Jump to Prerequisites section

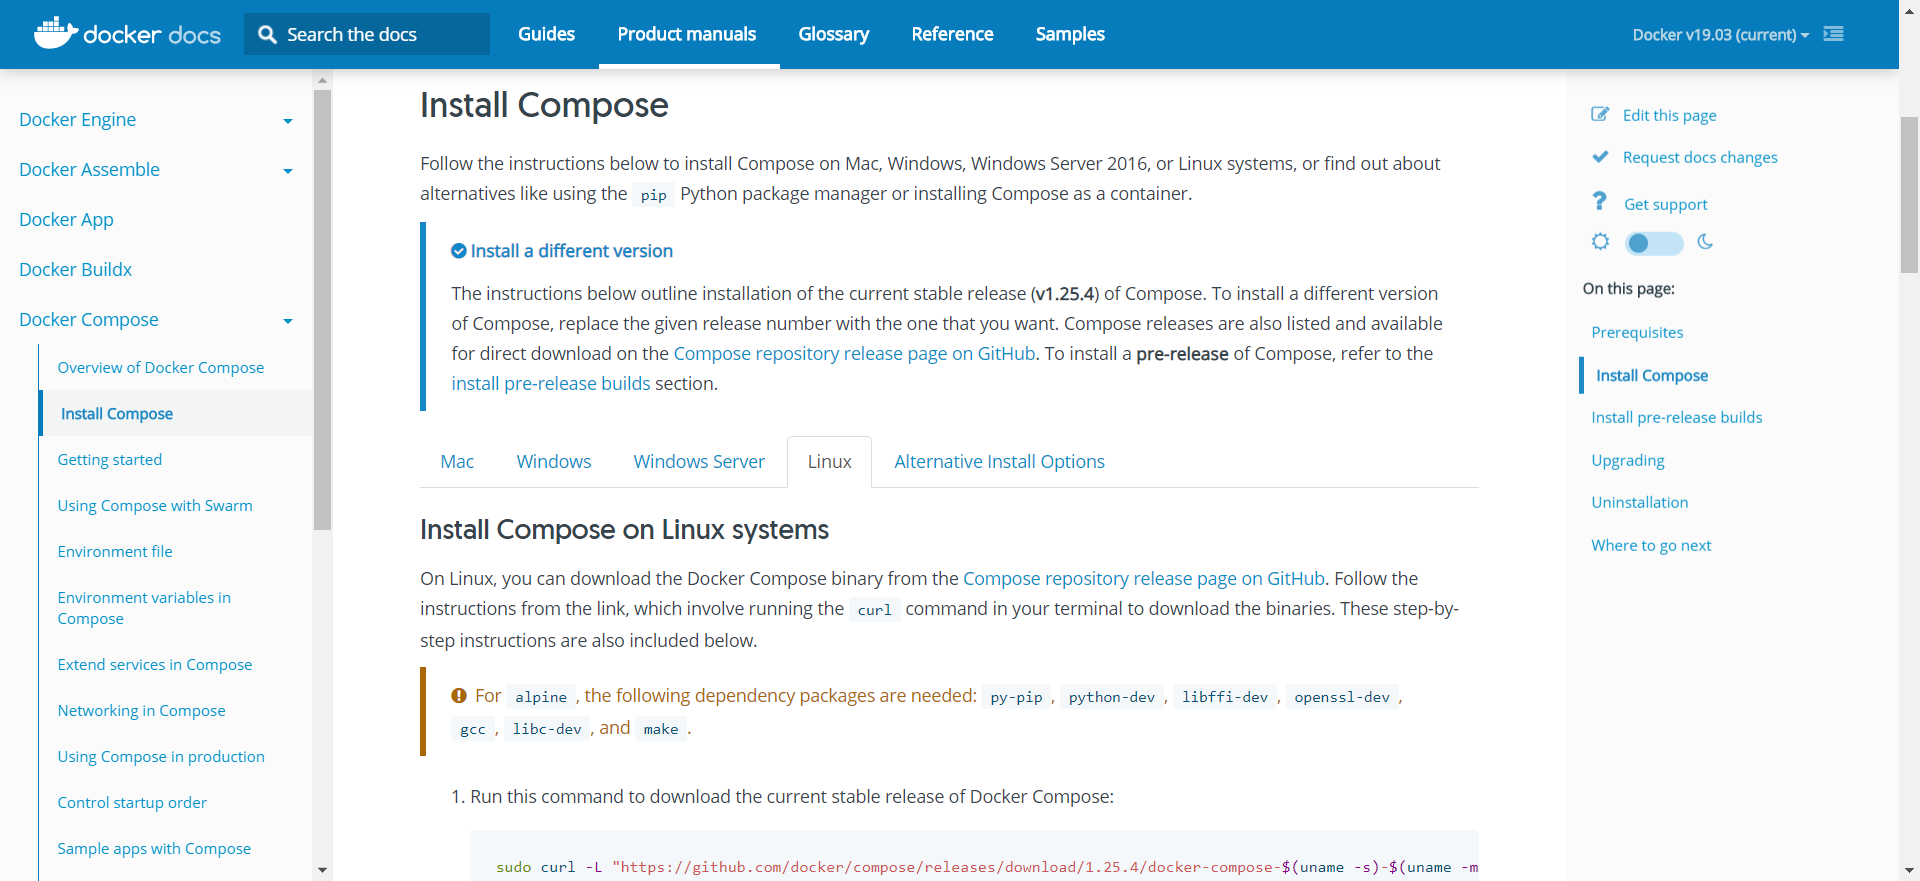(x=1637, y=332)
